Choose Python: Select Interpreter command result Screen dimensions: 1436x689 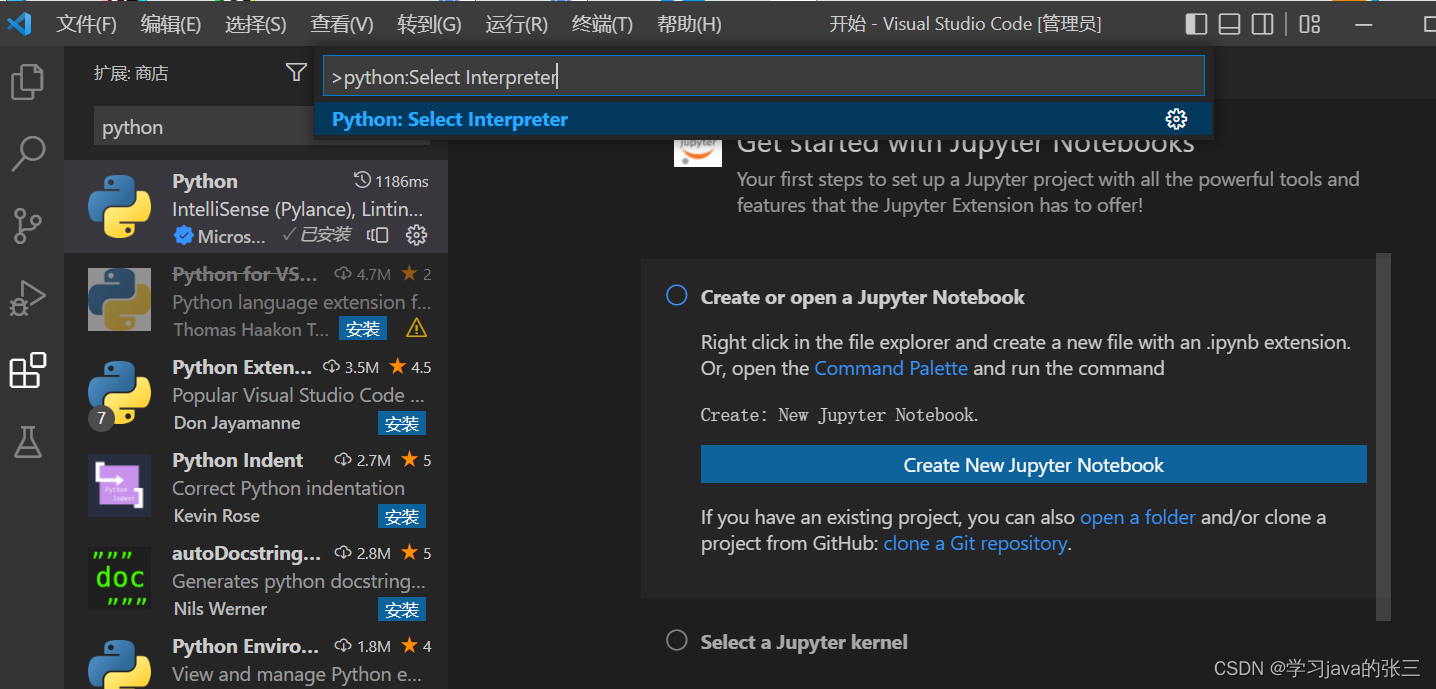pos(763,119)
